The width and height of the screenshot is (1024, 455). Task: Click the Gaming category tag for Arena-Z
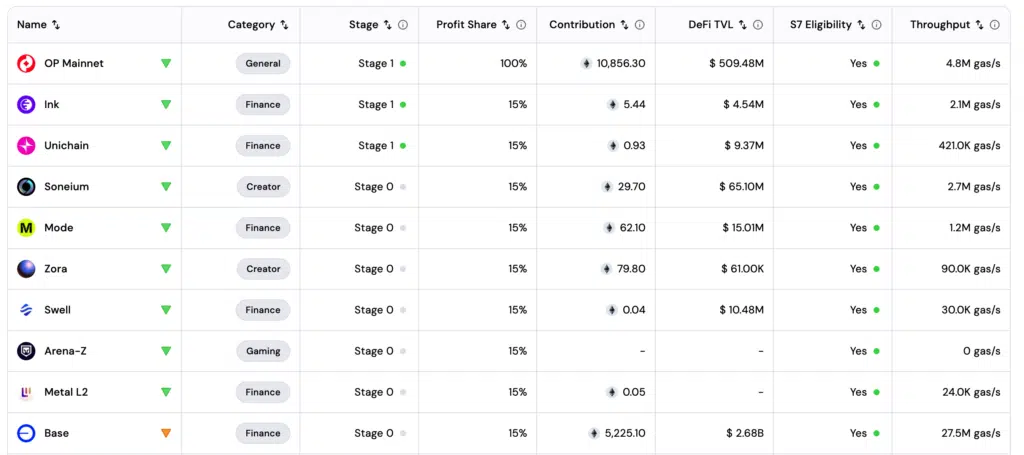pos(263,351)
